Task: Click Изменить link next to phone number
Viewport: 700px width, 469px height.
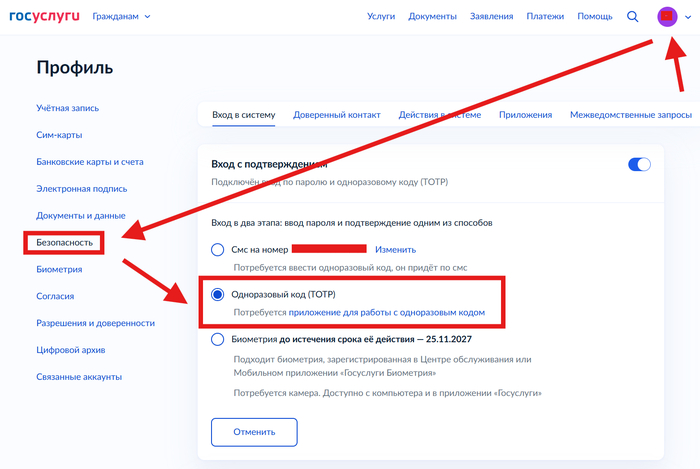Action: [x=395, y=249]
